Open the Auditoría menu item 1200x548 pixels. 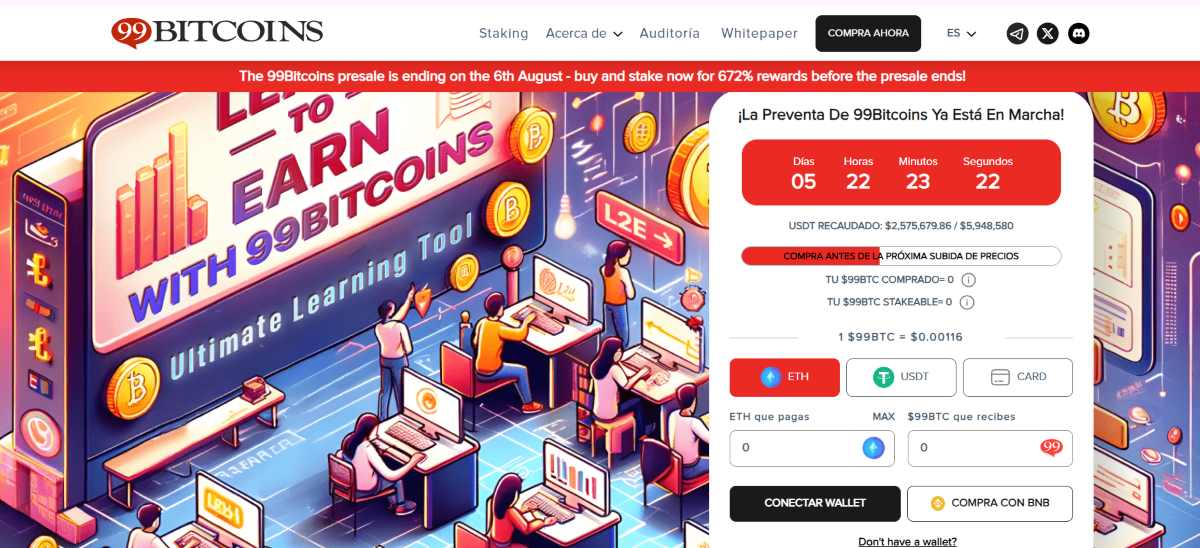[670, 33]
